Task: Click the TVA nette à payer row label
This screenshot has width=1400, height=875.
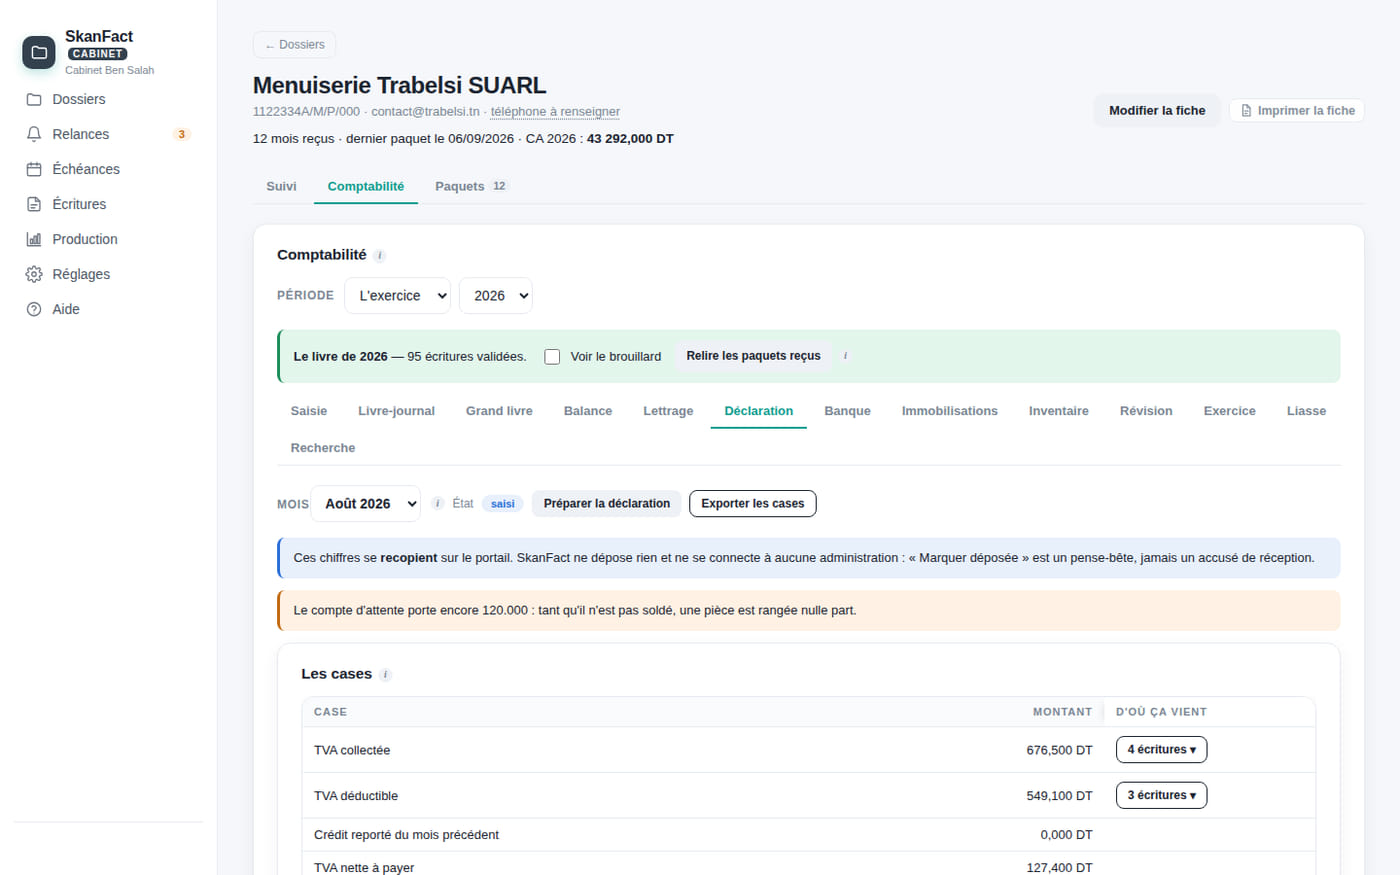Action: 364,868
